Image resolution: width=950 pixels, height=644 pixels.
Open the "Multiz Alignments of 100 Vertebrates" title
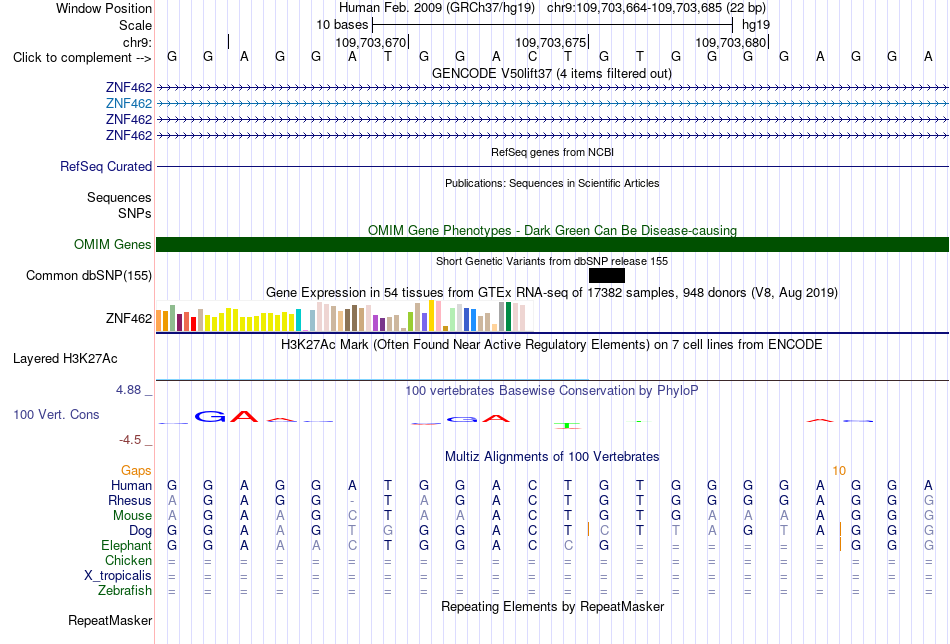point(552,457)
